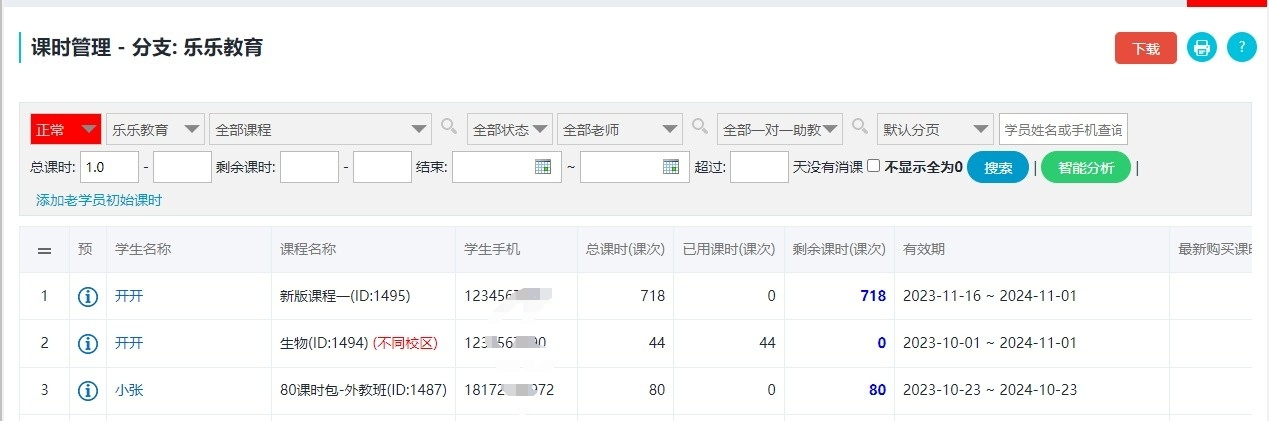Click the table menu icon in header
This screenshot has width=1269, height=421.
point(44,250)
